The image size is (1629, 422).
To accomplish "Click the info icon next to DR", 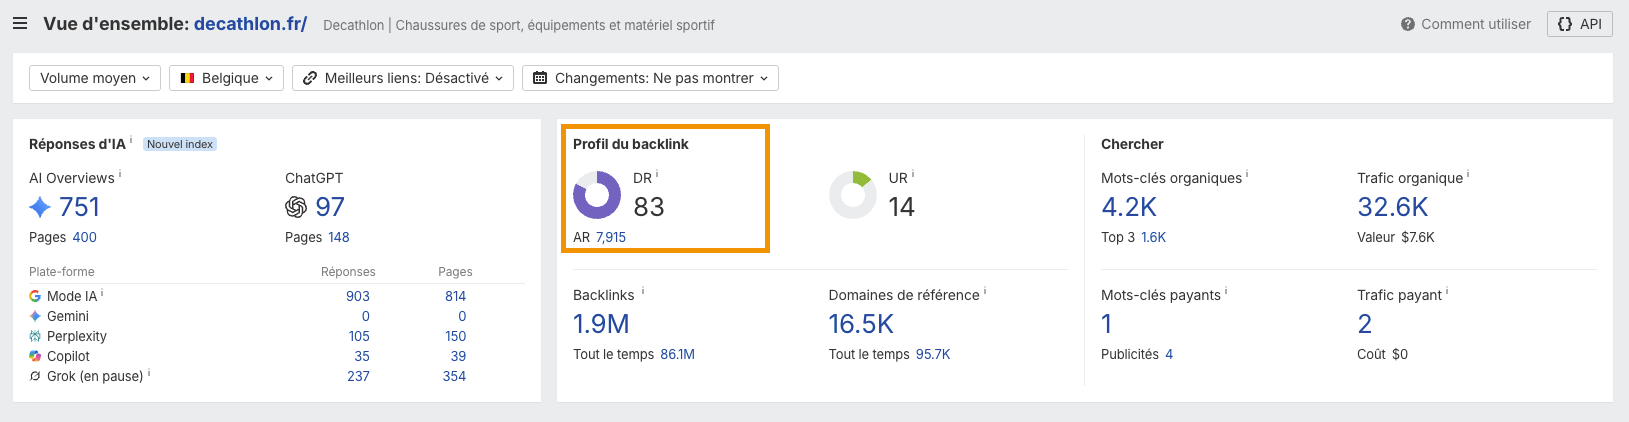I will tap(657, 175).
